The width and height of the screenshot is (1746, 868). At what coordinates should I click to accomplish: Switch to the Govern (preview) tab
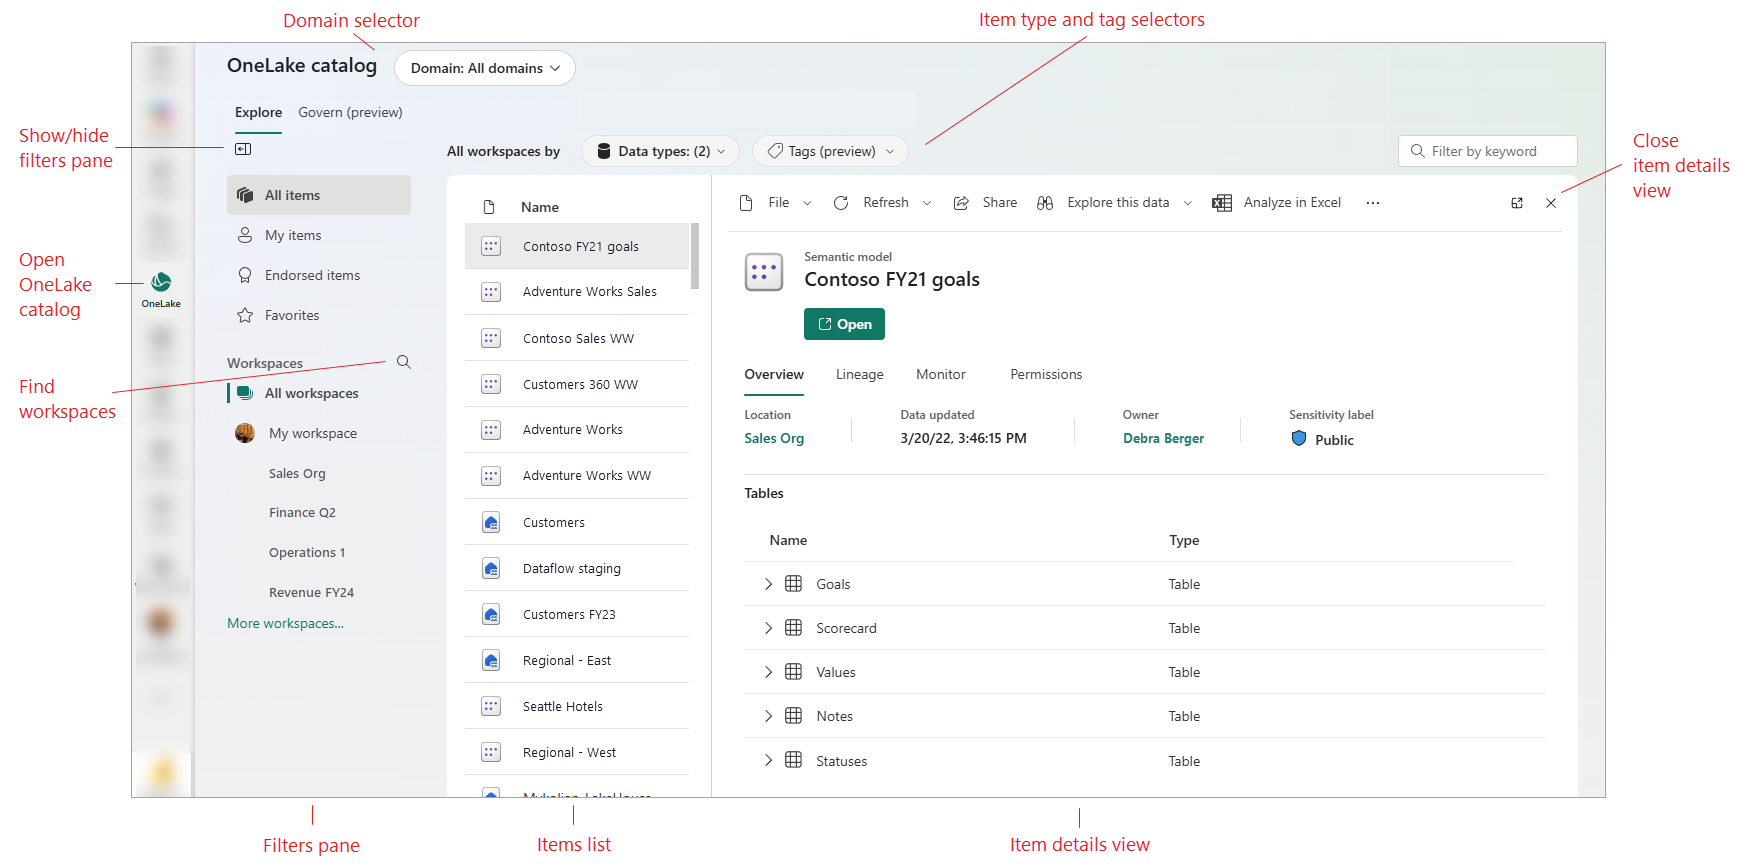tap(350, 112)
